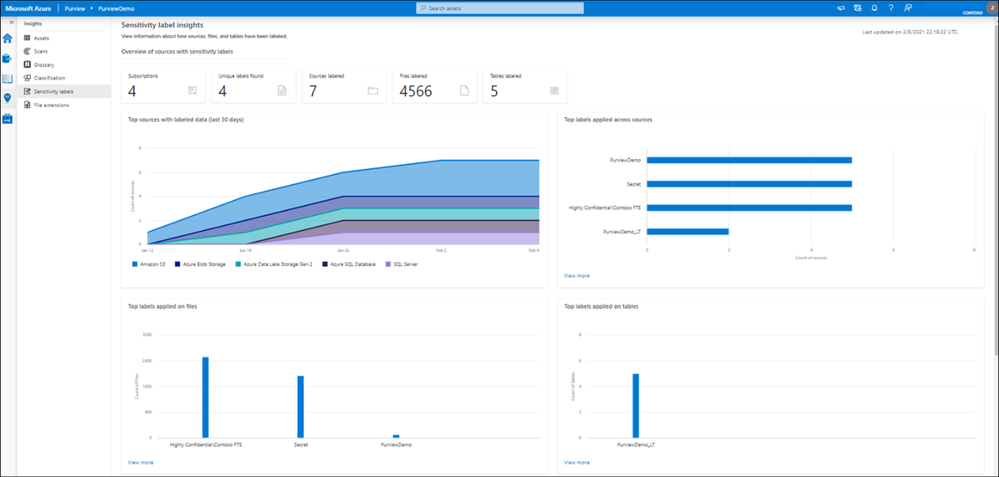This screenshot has height=477, width=999.
Task: Click View more under top labels on tables
Action: (x=577, y=462)
